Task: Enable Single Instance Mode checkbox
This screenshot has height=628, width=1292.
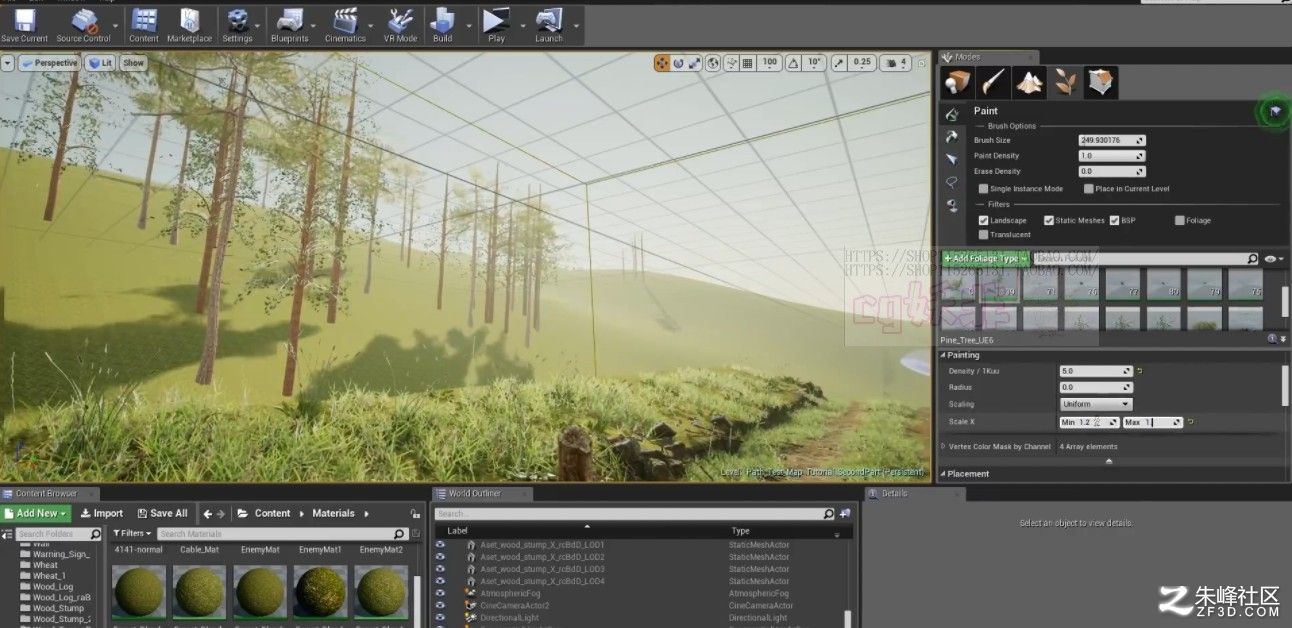Action: point(983,188)
